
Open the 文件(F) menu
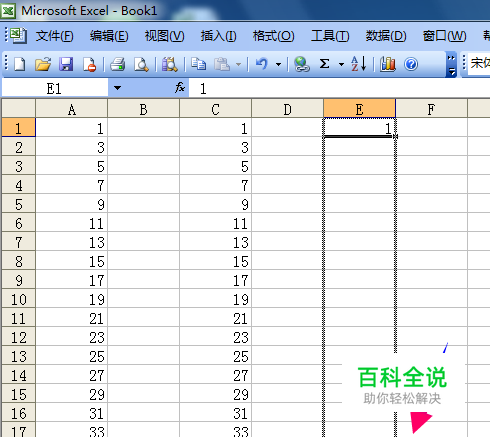click(x=55, y=36)
